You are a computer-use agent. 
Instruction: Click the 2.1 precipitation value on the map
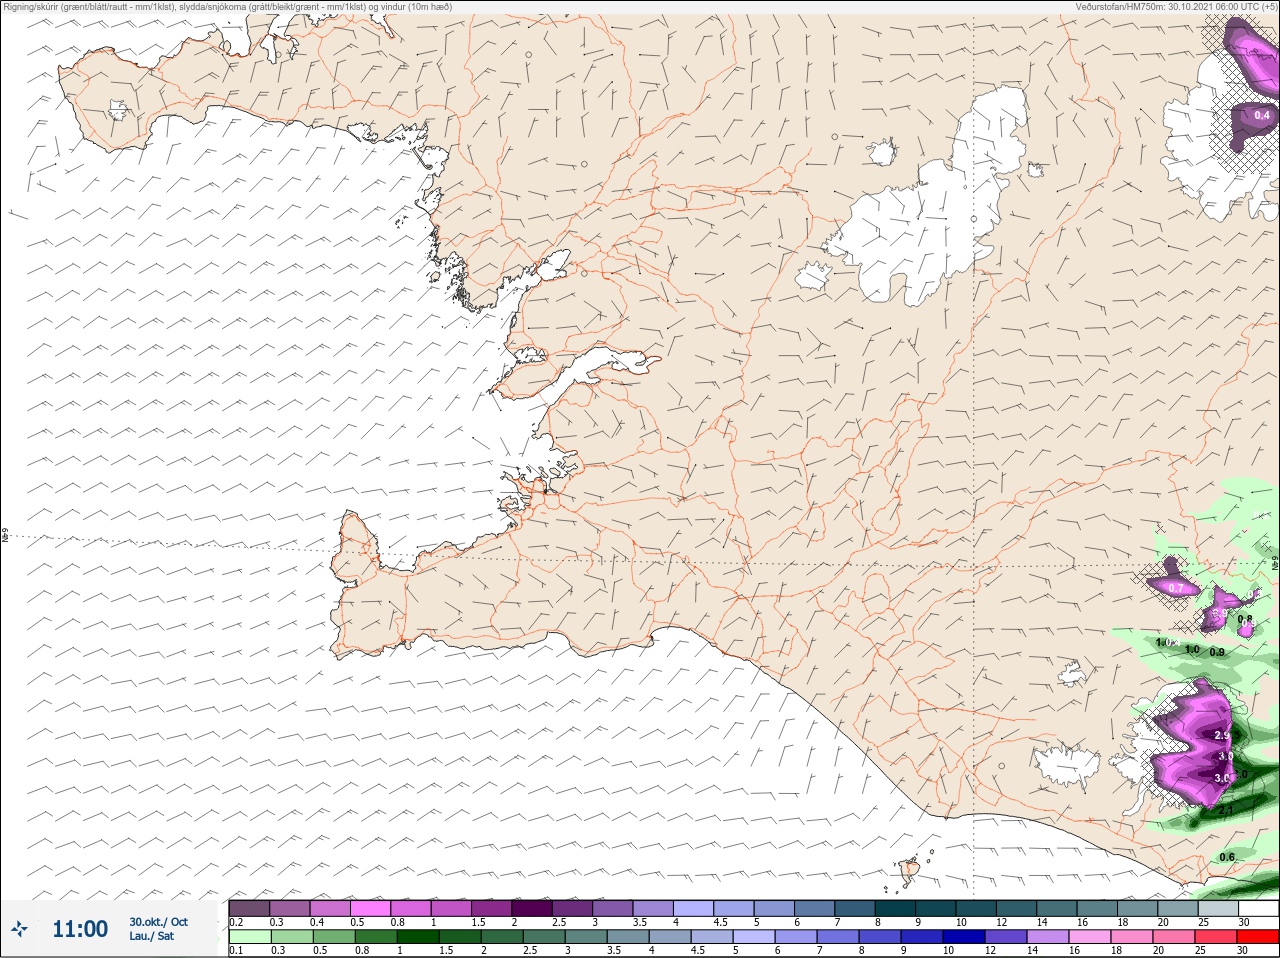pyautogui.click(x=1226, y=810)
